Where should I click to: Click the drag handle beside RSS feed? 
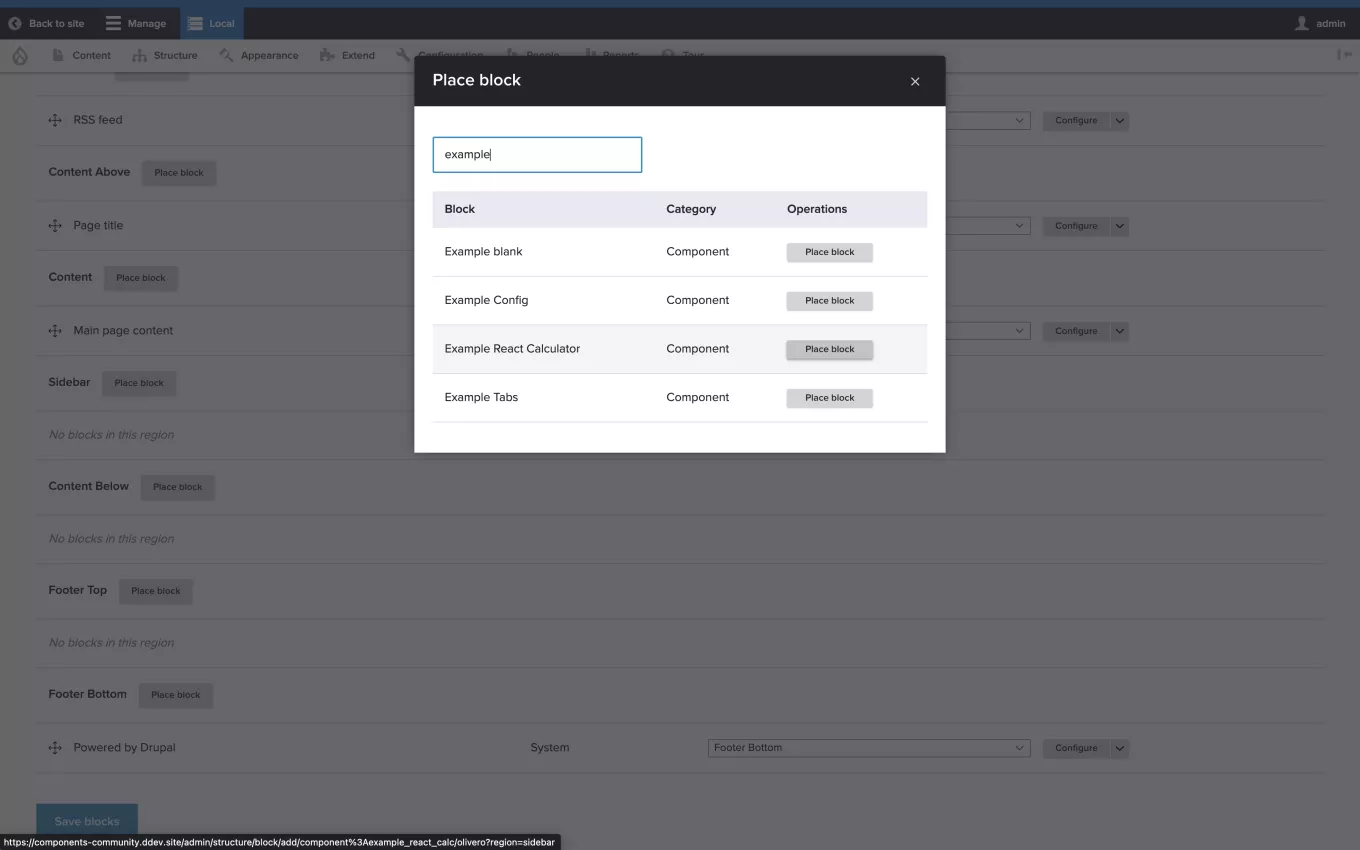click(x=55, y=120)
